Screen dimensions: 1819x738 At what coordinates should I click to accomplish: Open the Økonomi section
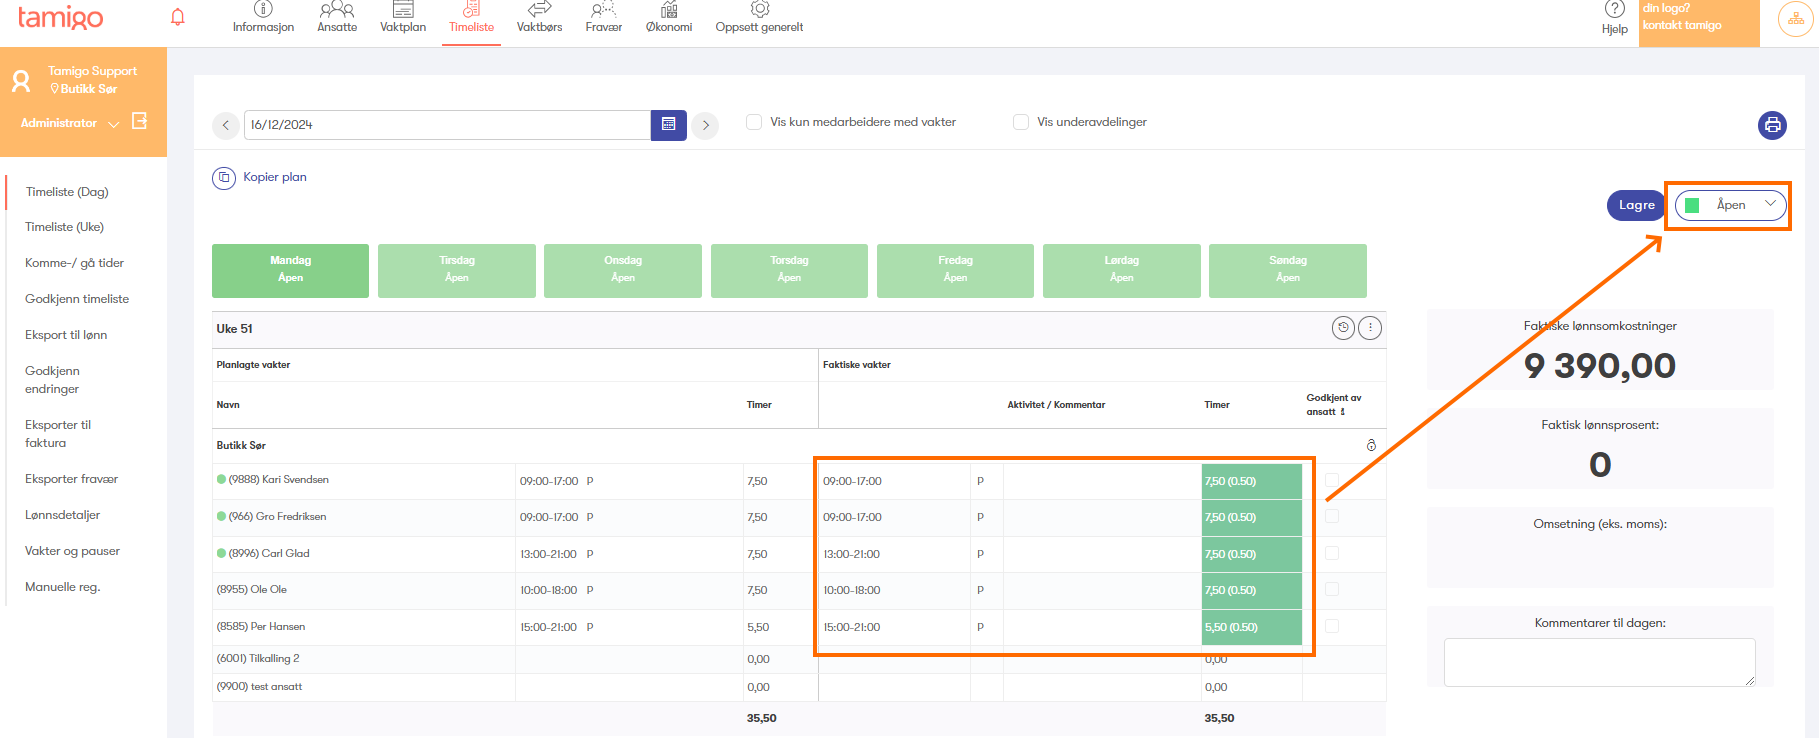pos(669,18)
